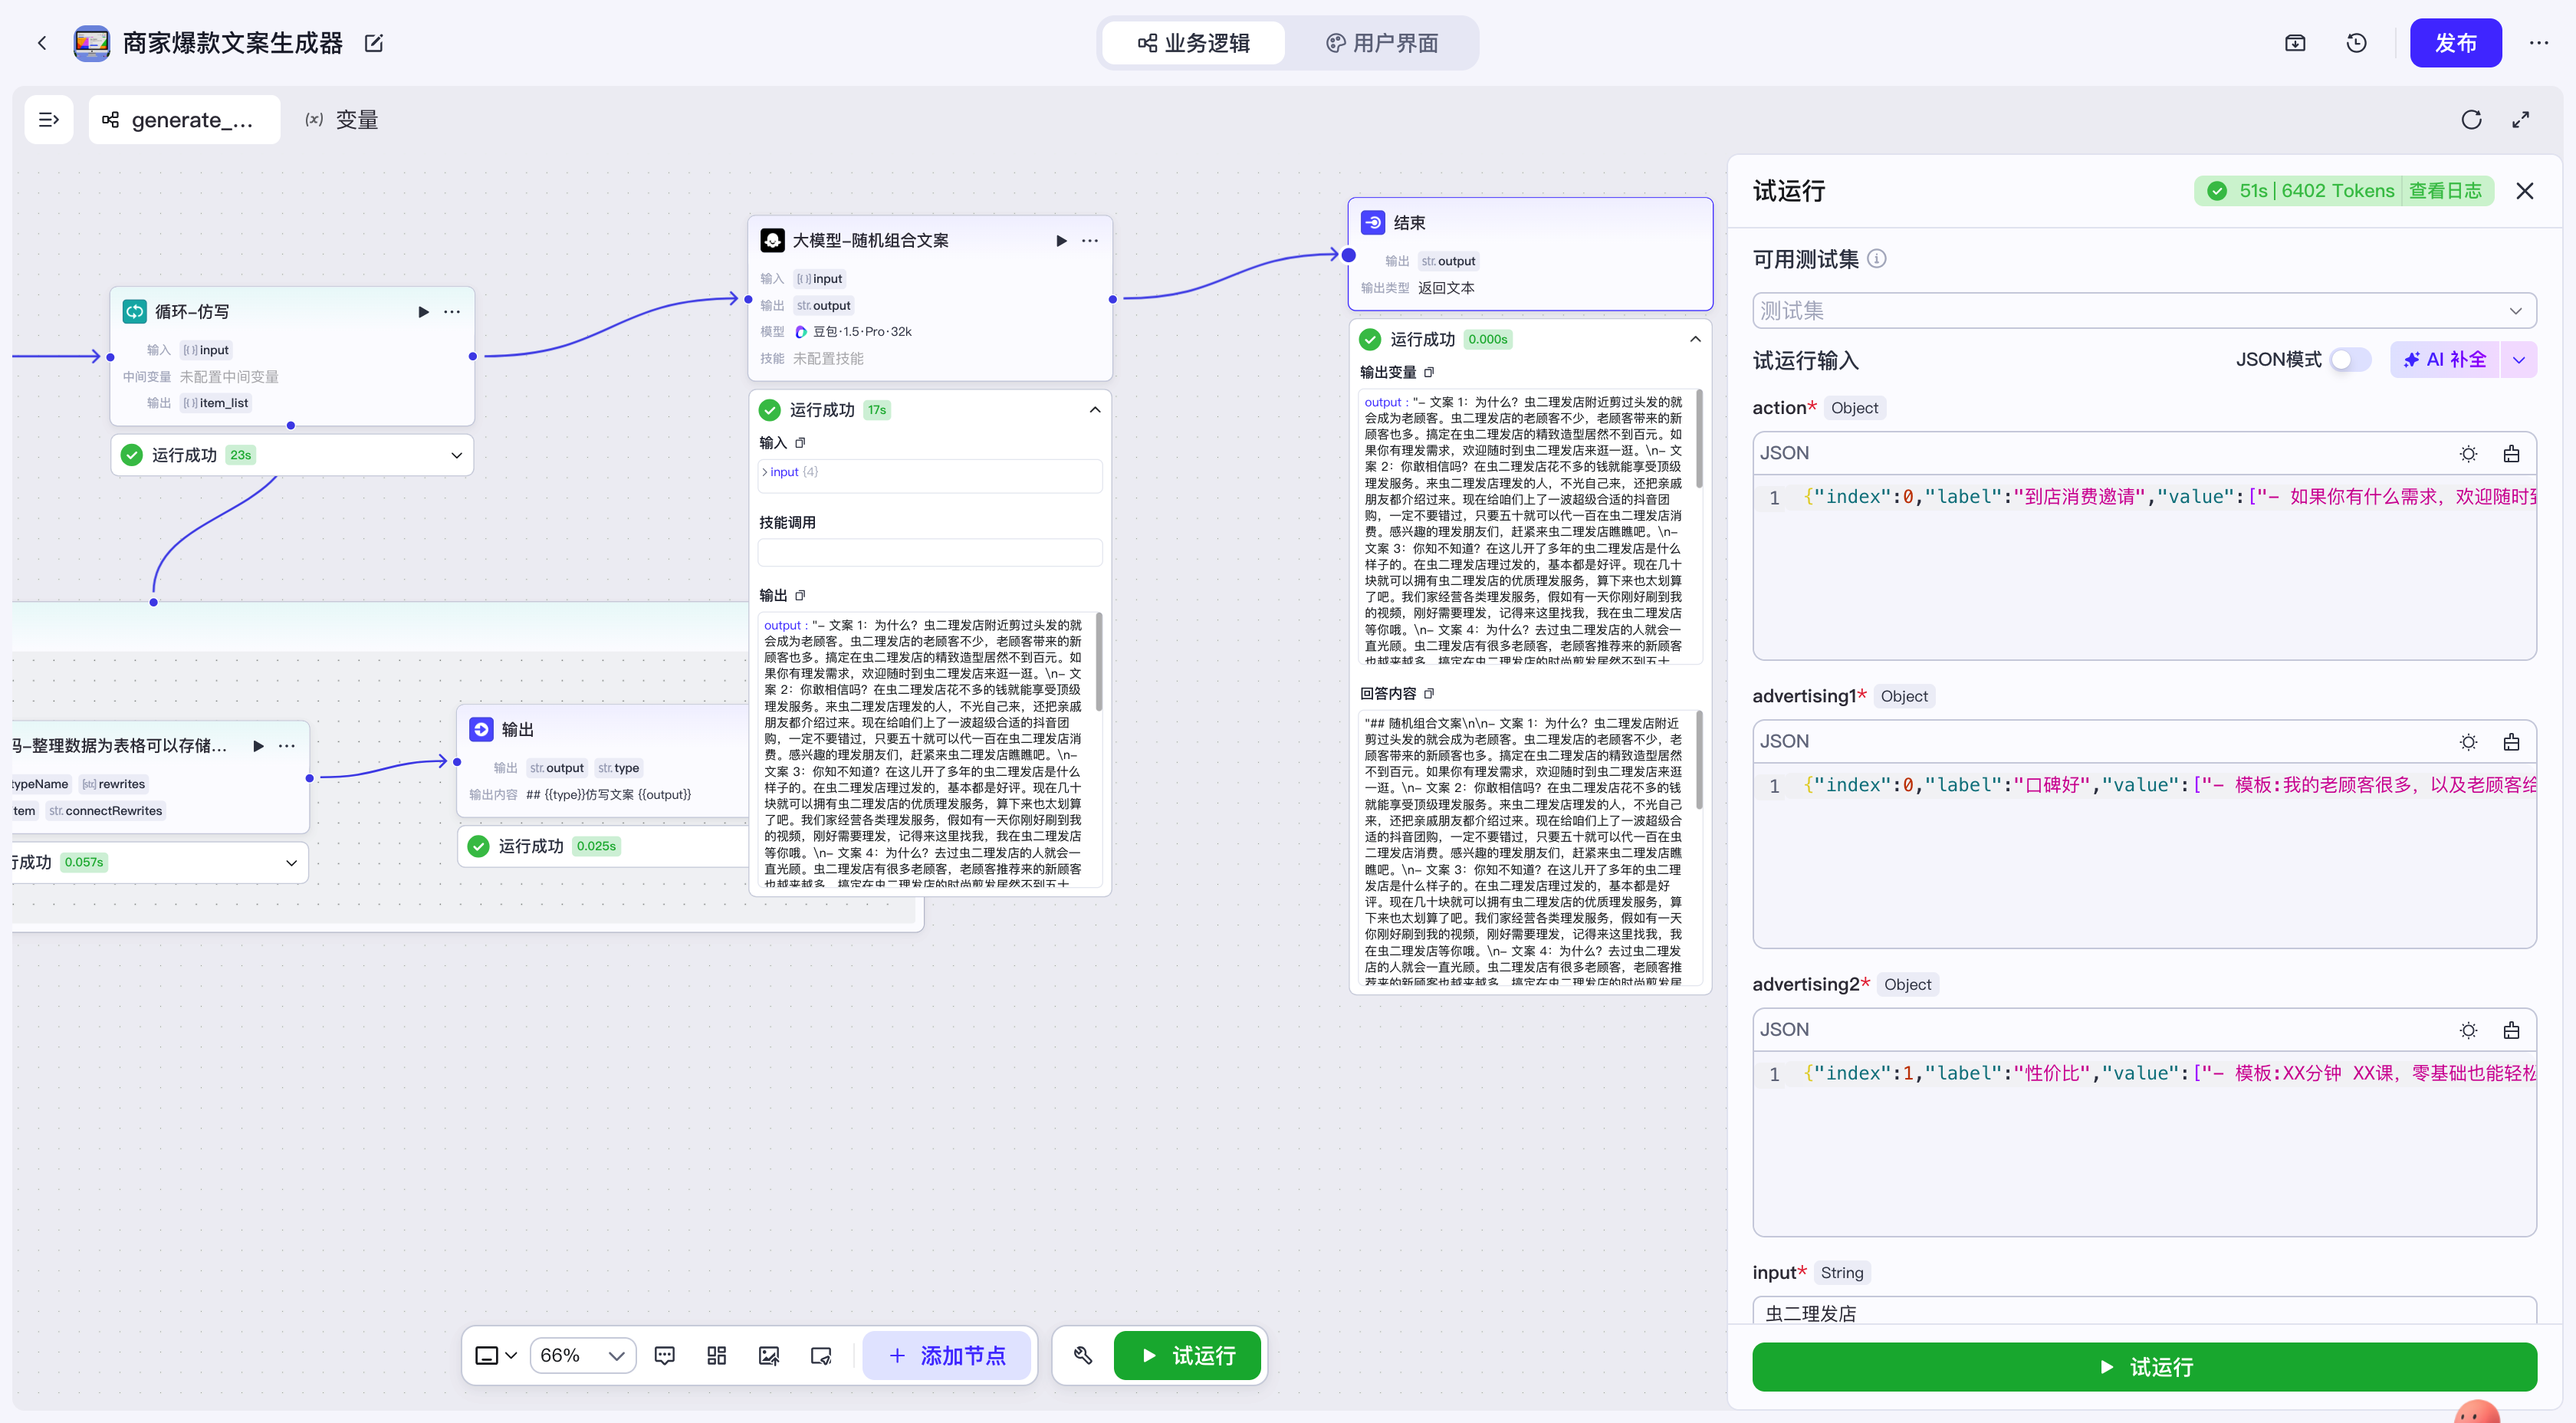This screenshot has width=2576, height=1423.
Task: Click the edit title pencil icon
Action: pyautogui.click(x=374, y=43)
